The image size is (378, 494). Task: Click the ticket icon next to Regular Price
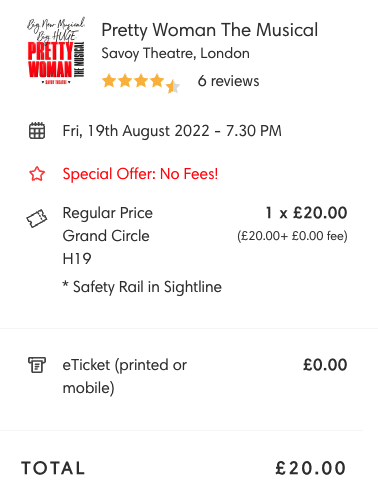(x=37, y=218)
